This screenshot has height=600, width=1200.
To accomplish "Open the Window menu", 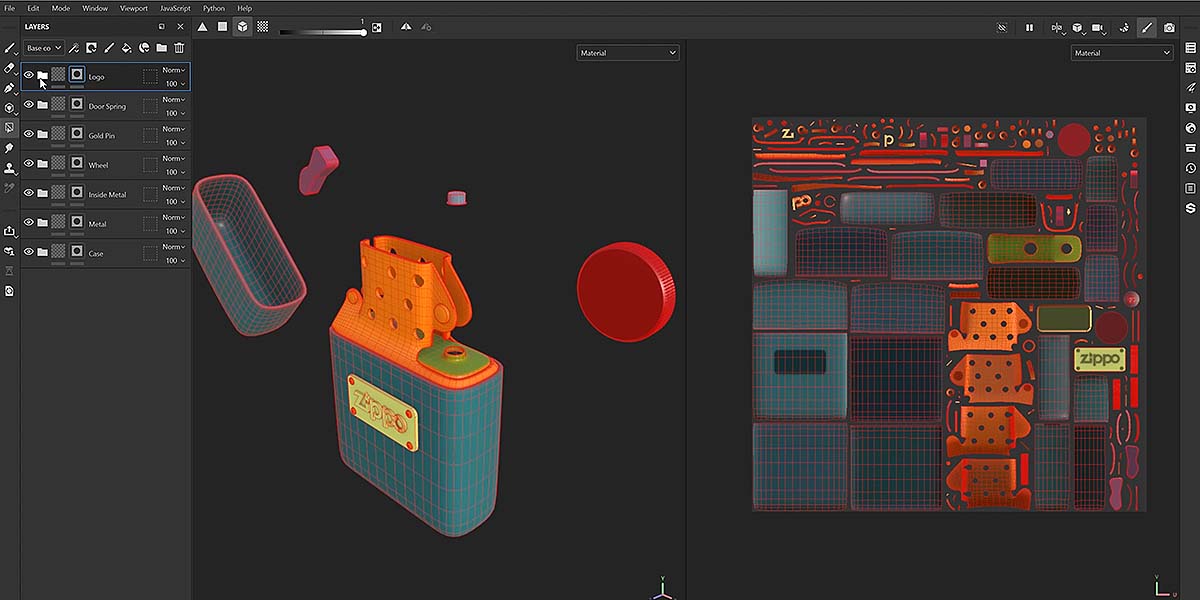I will tap(95, 8).
